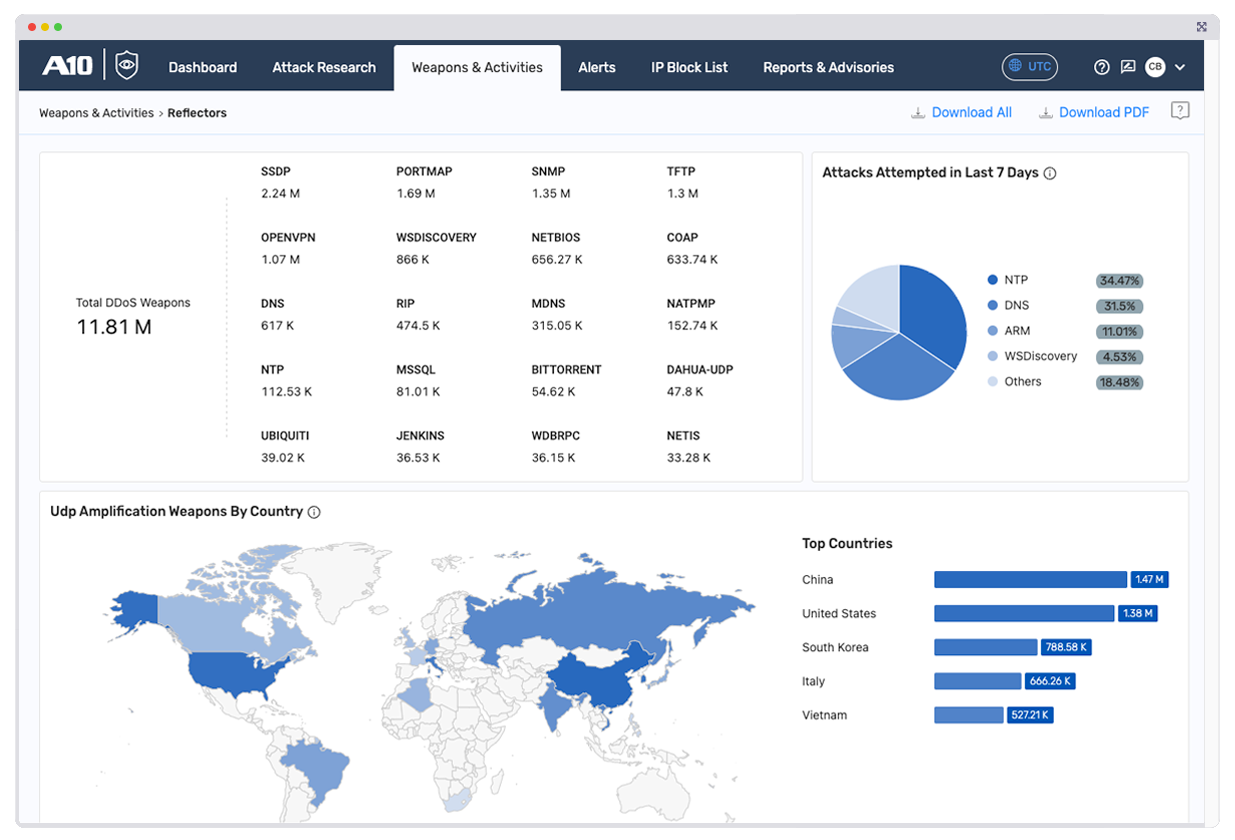Viewport: 1235px width, 840px height.
Task: Open the Attack Research tab
Action: [x=324, y=67]
